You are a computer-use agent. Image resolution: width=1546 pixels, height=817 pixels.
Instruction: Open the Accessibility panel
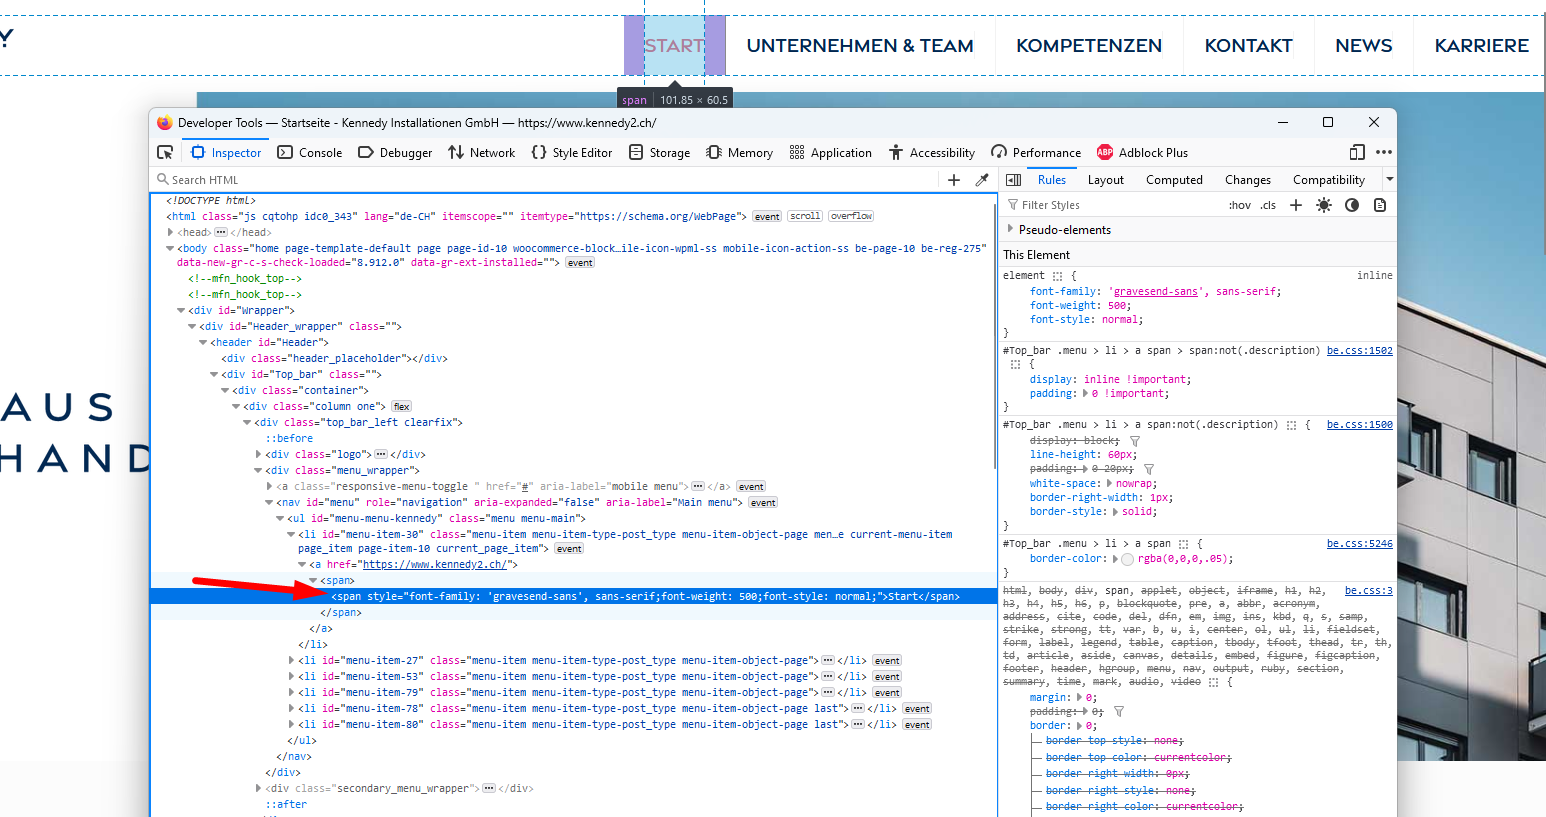pyautogui.click(x=932, y=152)
